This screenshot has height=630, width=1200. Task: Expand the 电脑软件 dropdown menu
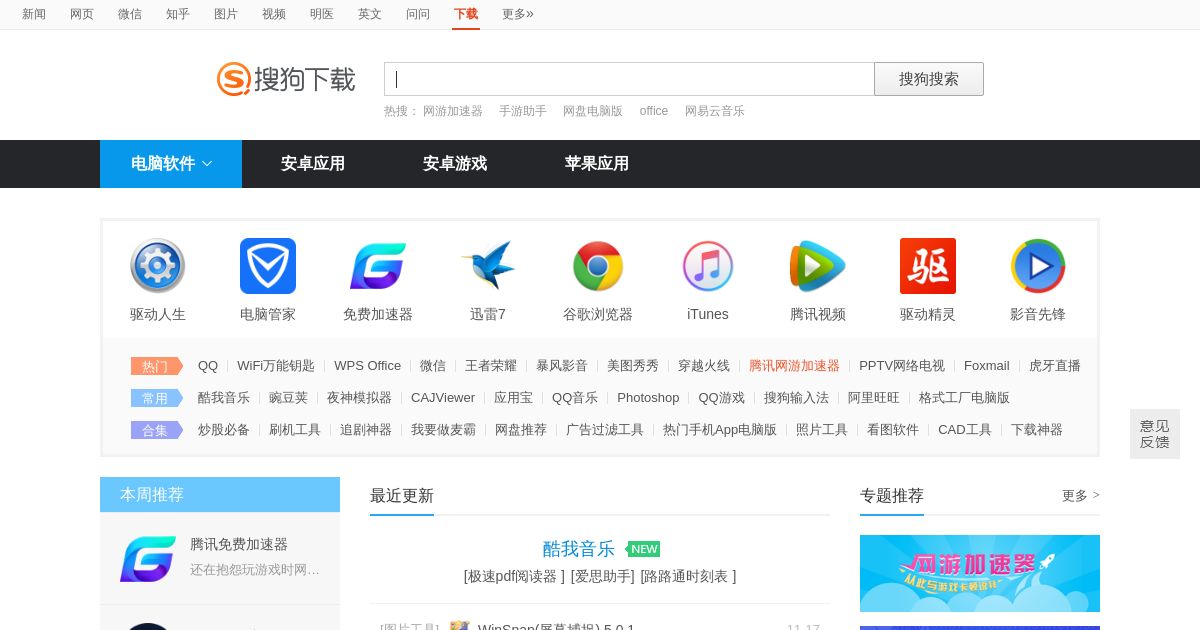pos(171,164)
